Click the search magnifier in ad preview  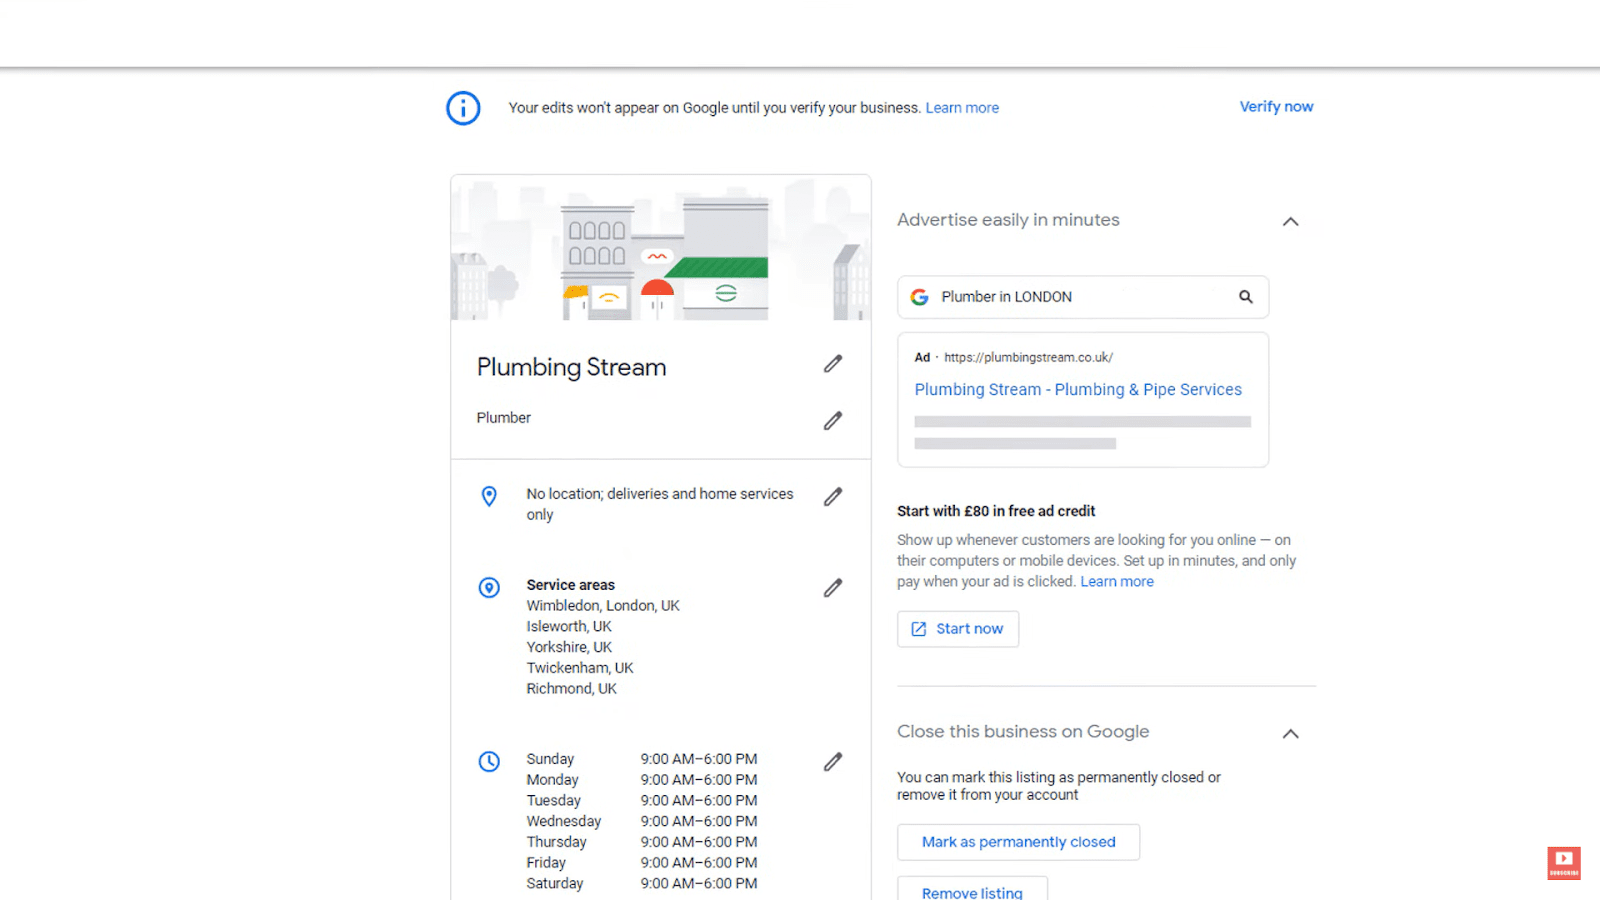pyautogui.click(x=1246, y=297)
